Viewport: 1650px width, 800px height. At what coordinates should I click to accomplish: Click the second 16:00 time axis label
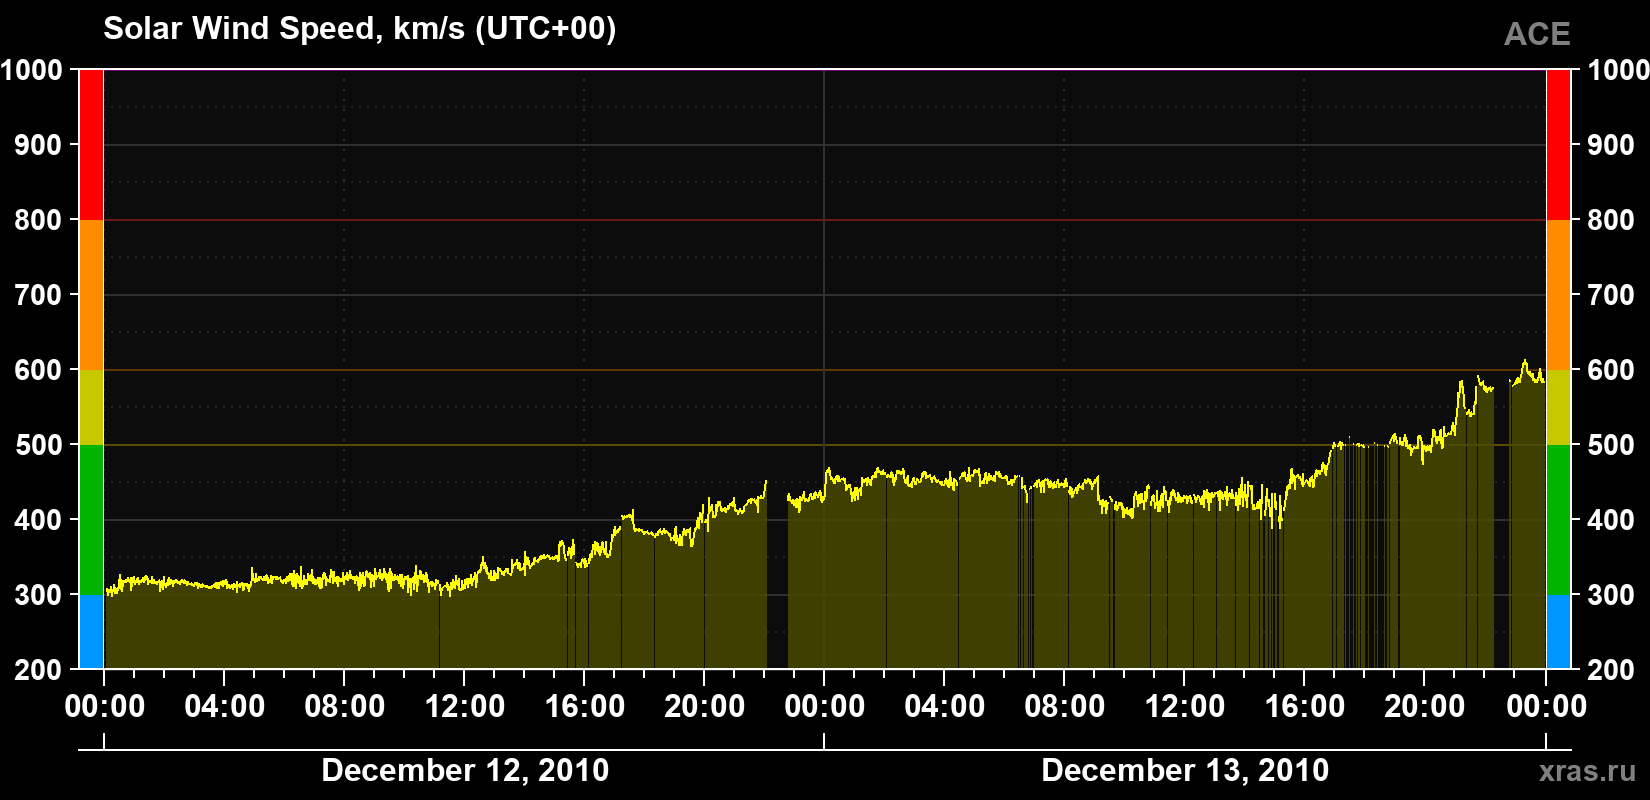tap(1305, 707)
